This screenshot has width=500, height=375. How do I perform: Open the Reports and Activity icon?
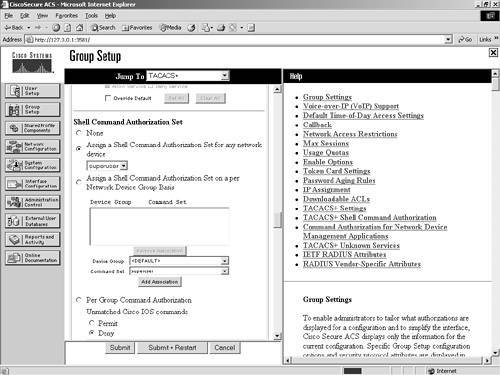click(33, 239)
